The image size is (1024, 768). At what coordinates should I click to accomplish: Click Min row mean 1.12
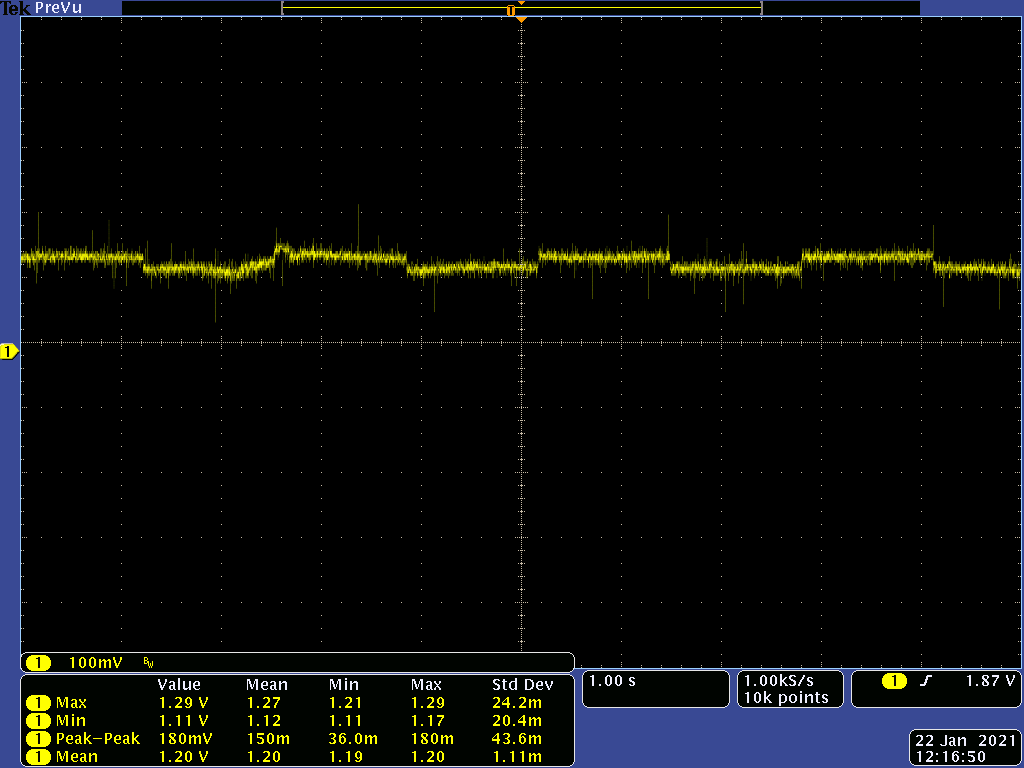pos(263,721)
